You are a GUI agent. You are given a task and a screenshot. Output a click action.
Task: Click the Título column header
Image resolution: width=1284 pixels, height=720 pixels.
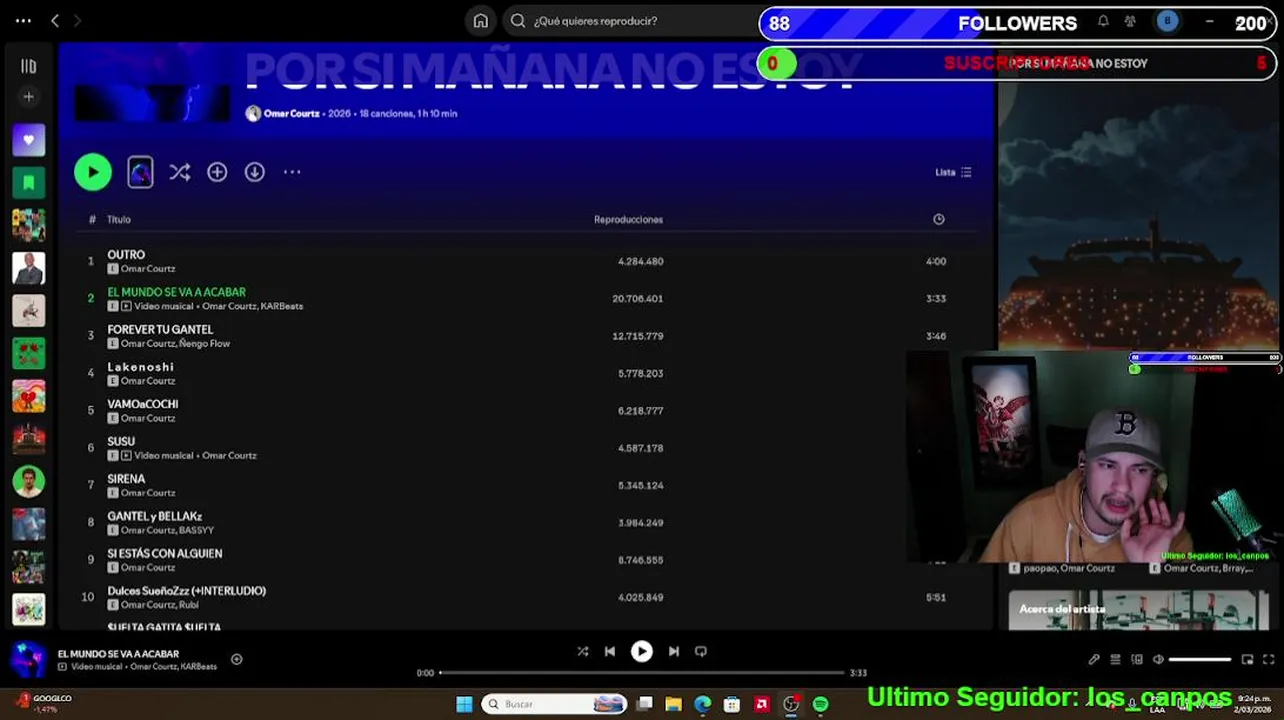119,219
